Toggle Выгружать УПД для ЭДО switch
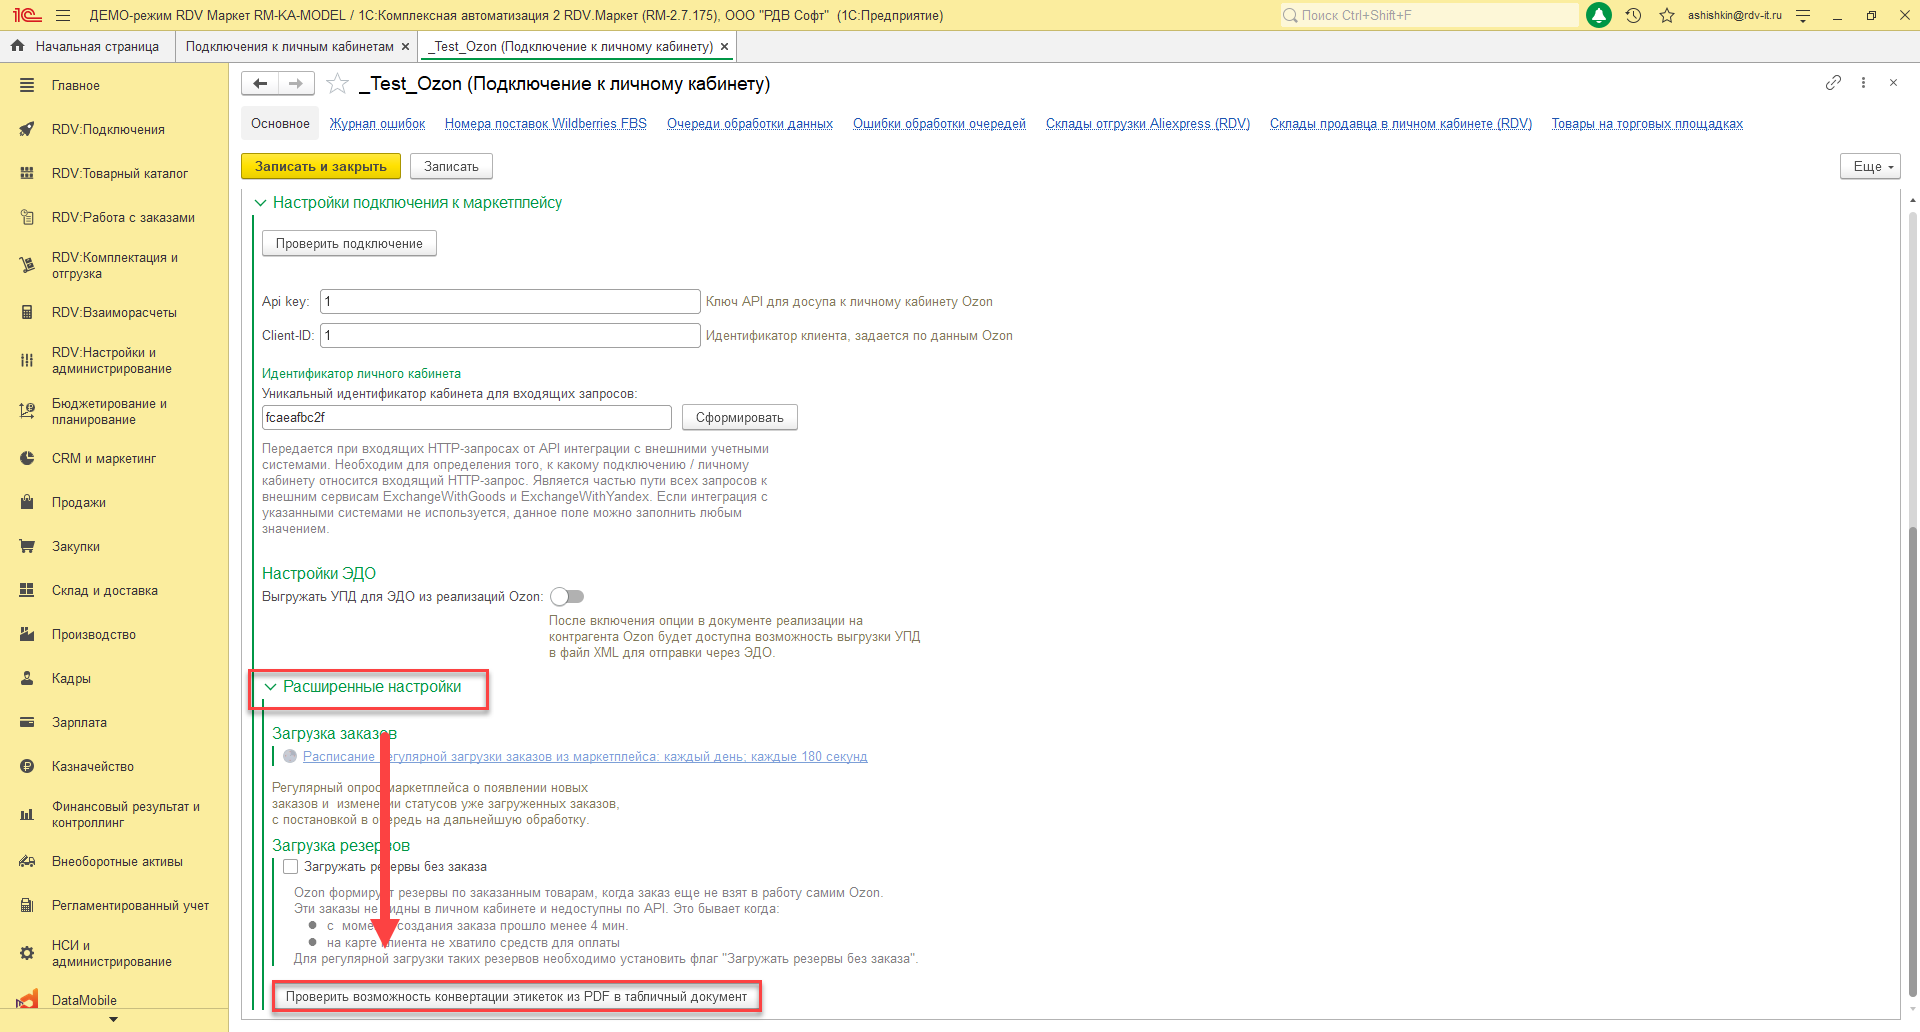The image size is (1920, 1032). pyautogui.click(x=567, y=597)
